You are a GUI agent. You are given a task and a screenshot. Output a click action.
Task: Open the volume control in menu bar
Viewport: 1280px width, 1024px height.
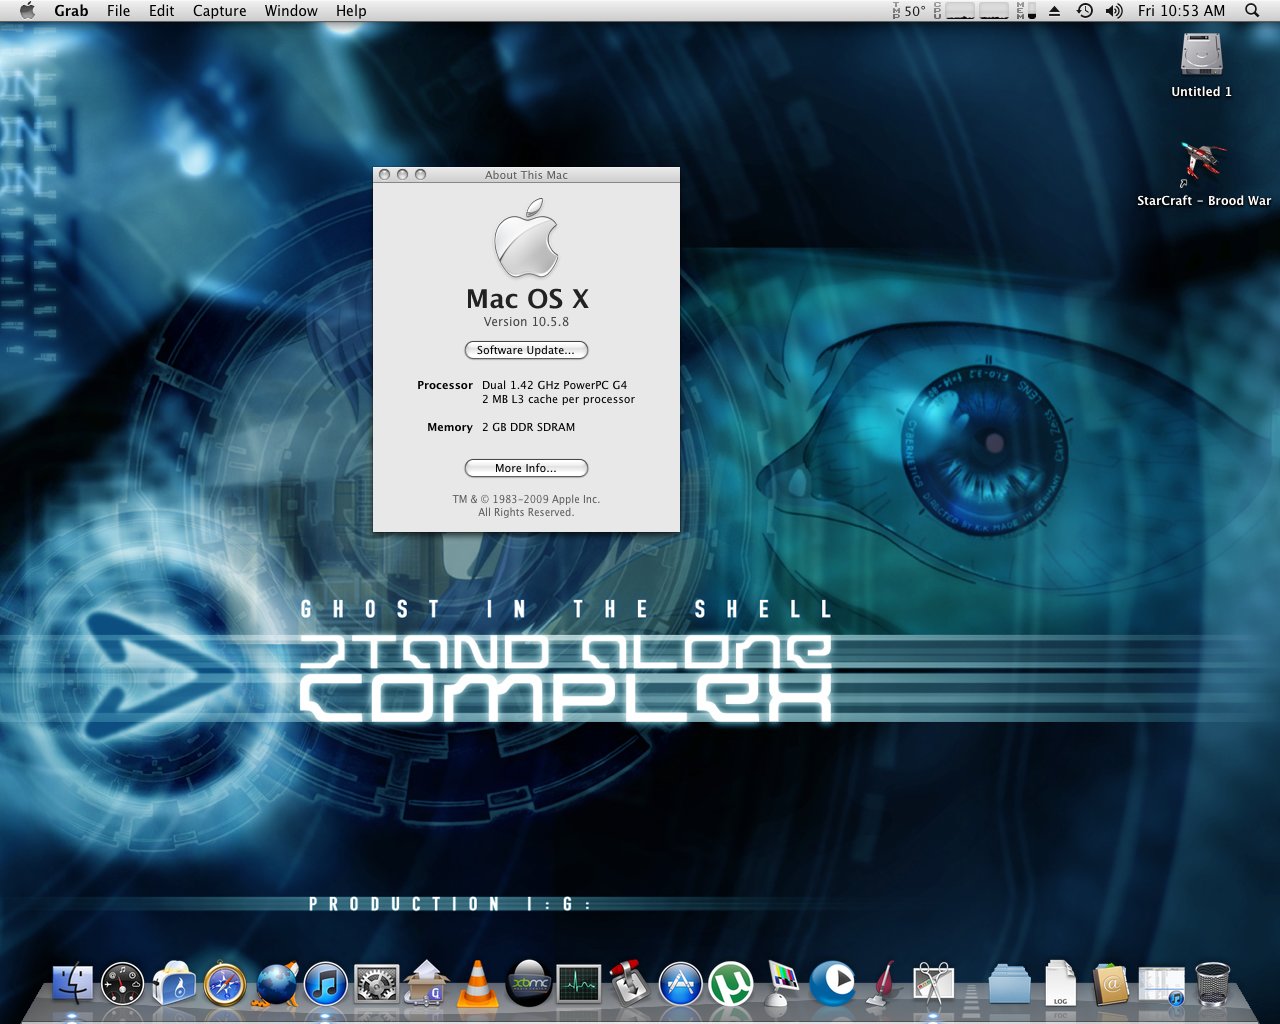coord(1114,11)
